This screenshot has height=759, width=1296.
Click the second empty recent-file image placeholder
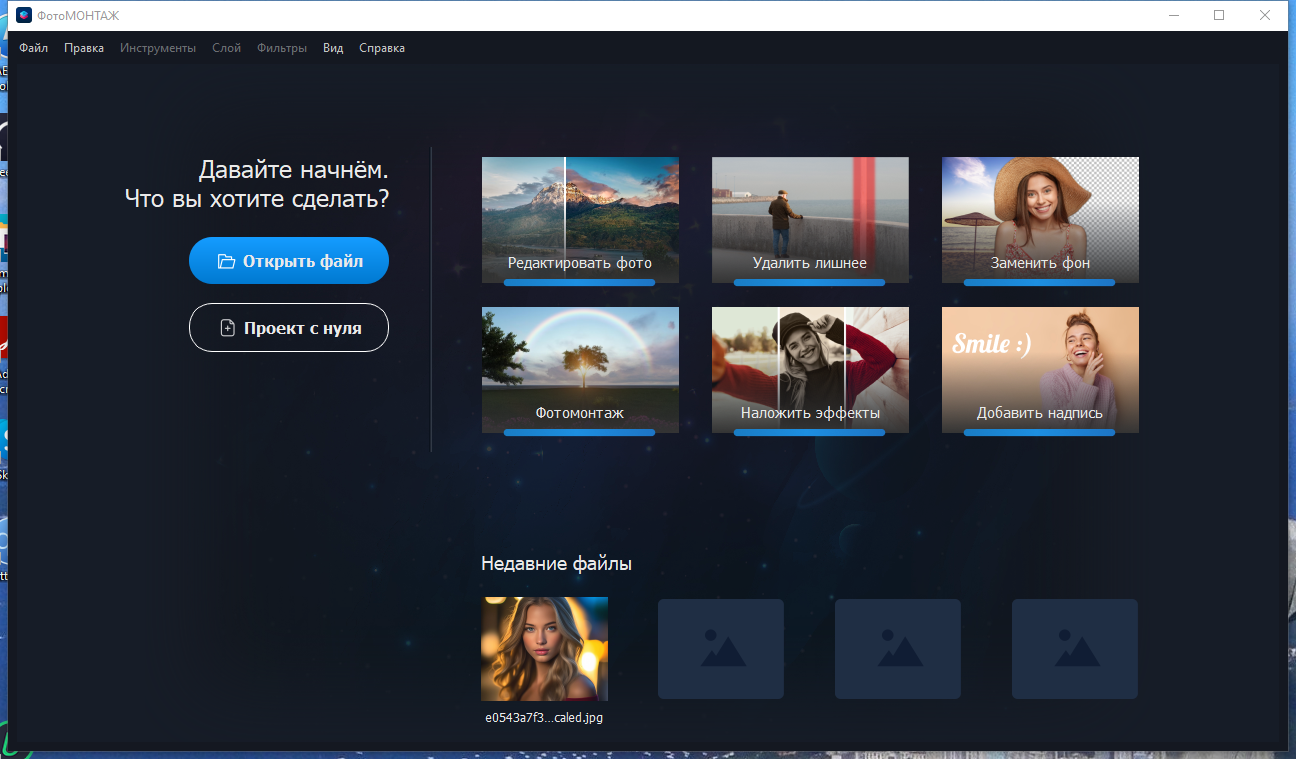pos(897,649)
